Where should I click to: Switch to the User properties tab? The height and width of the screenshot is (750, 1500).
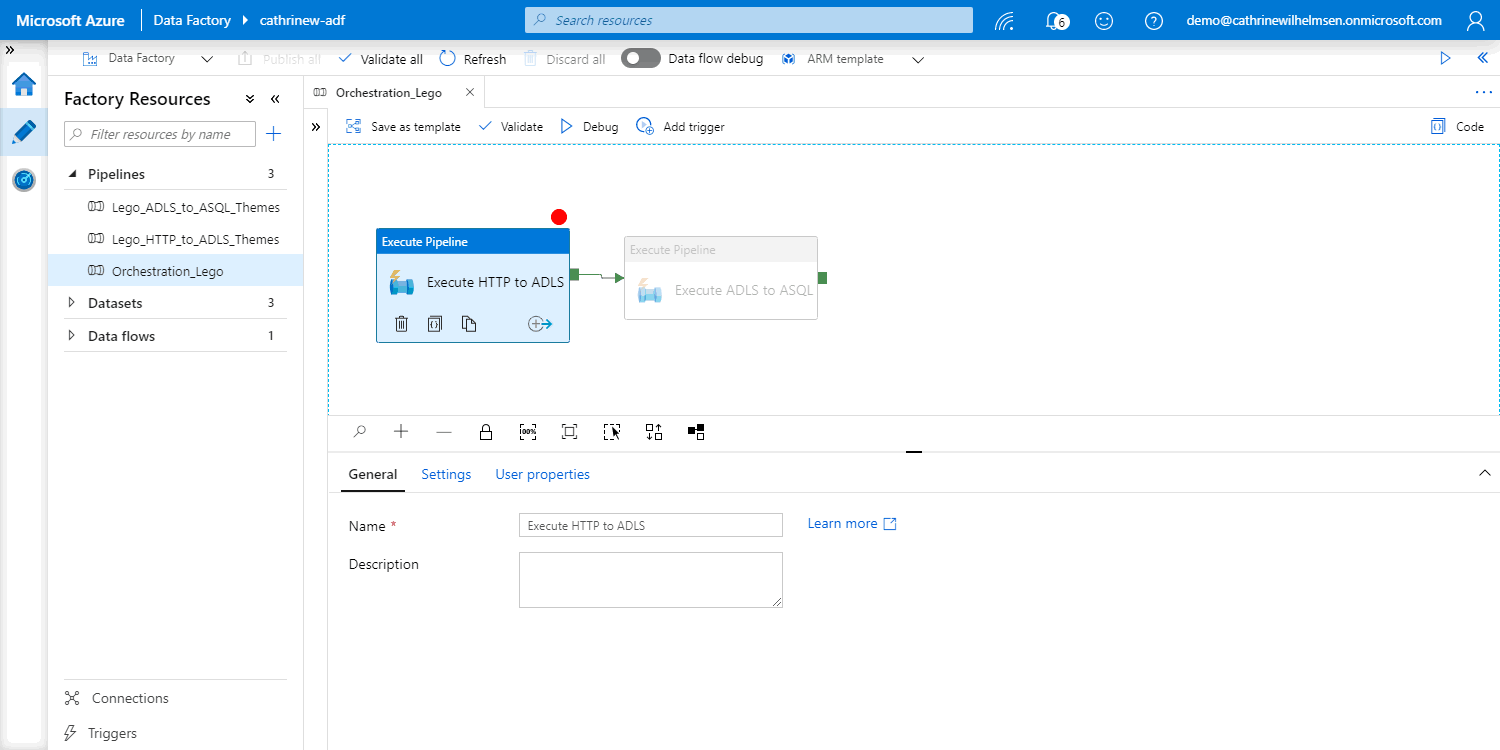[x=542, y=474]
